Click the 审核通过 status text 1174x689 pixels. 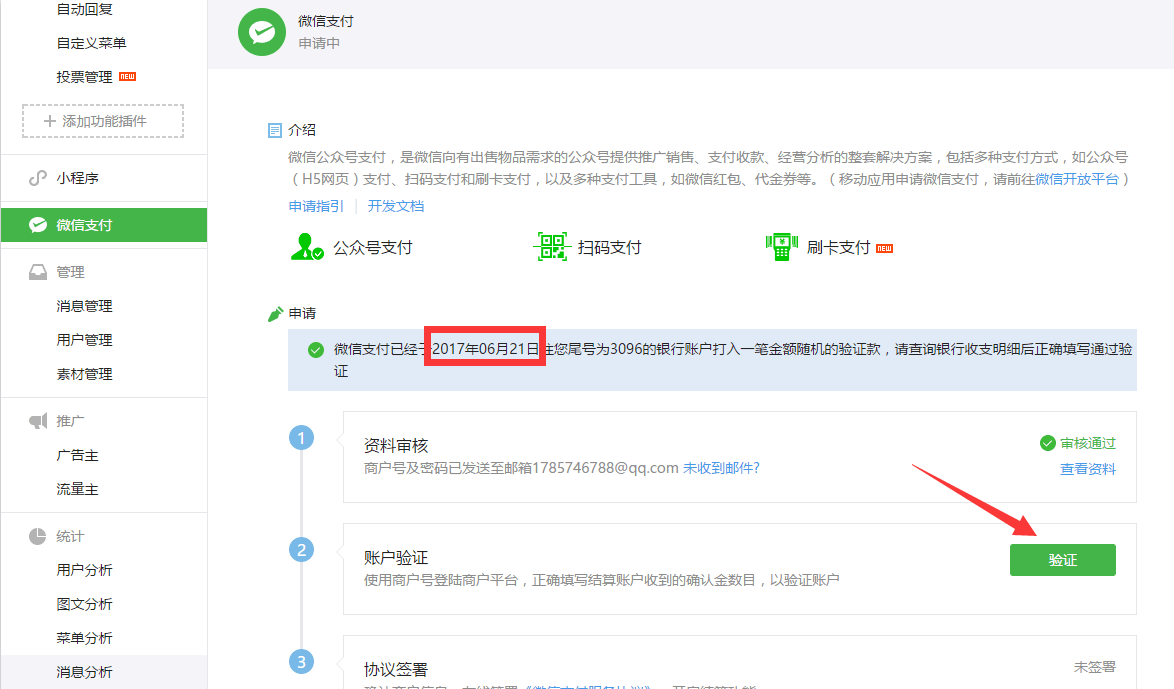(1088, 443)
